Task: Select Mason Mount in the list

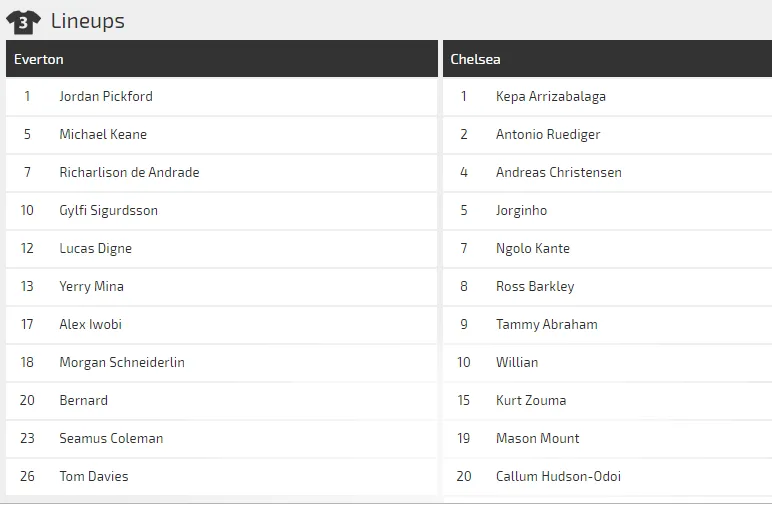Action: pyautogui.click(x=538, y=439)
